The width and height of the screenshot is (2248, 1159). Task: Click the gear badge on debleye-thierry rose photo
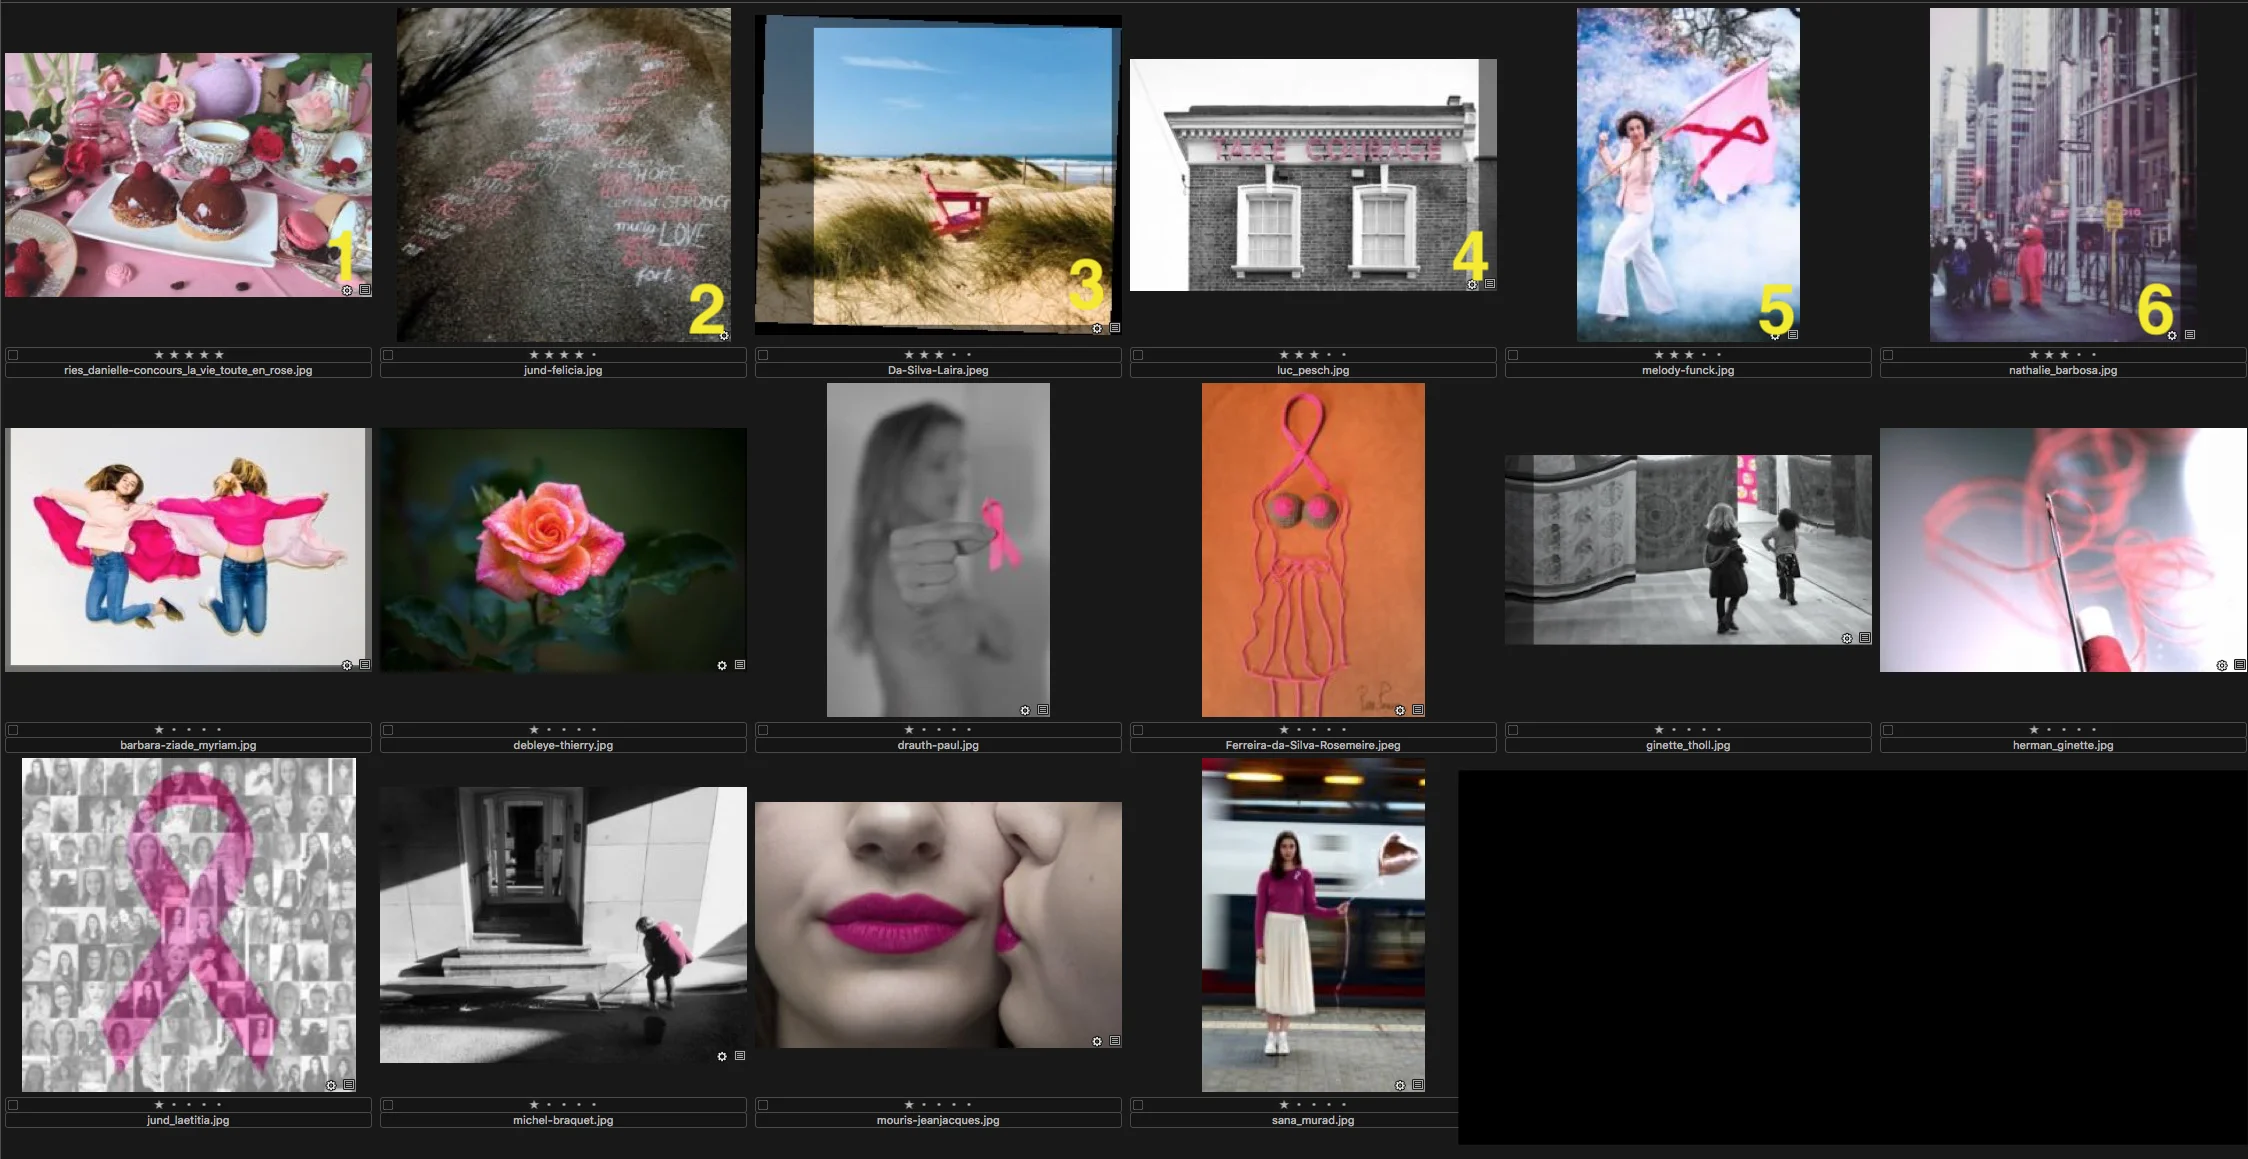point(722,665)
